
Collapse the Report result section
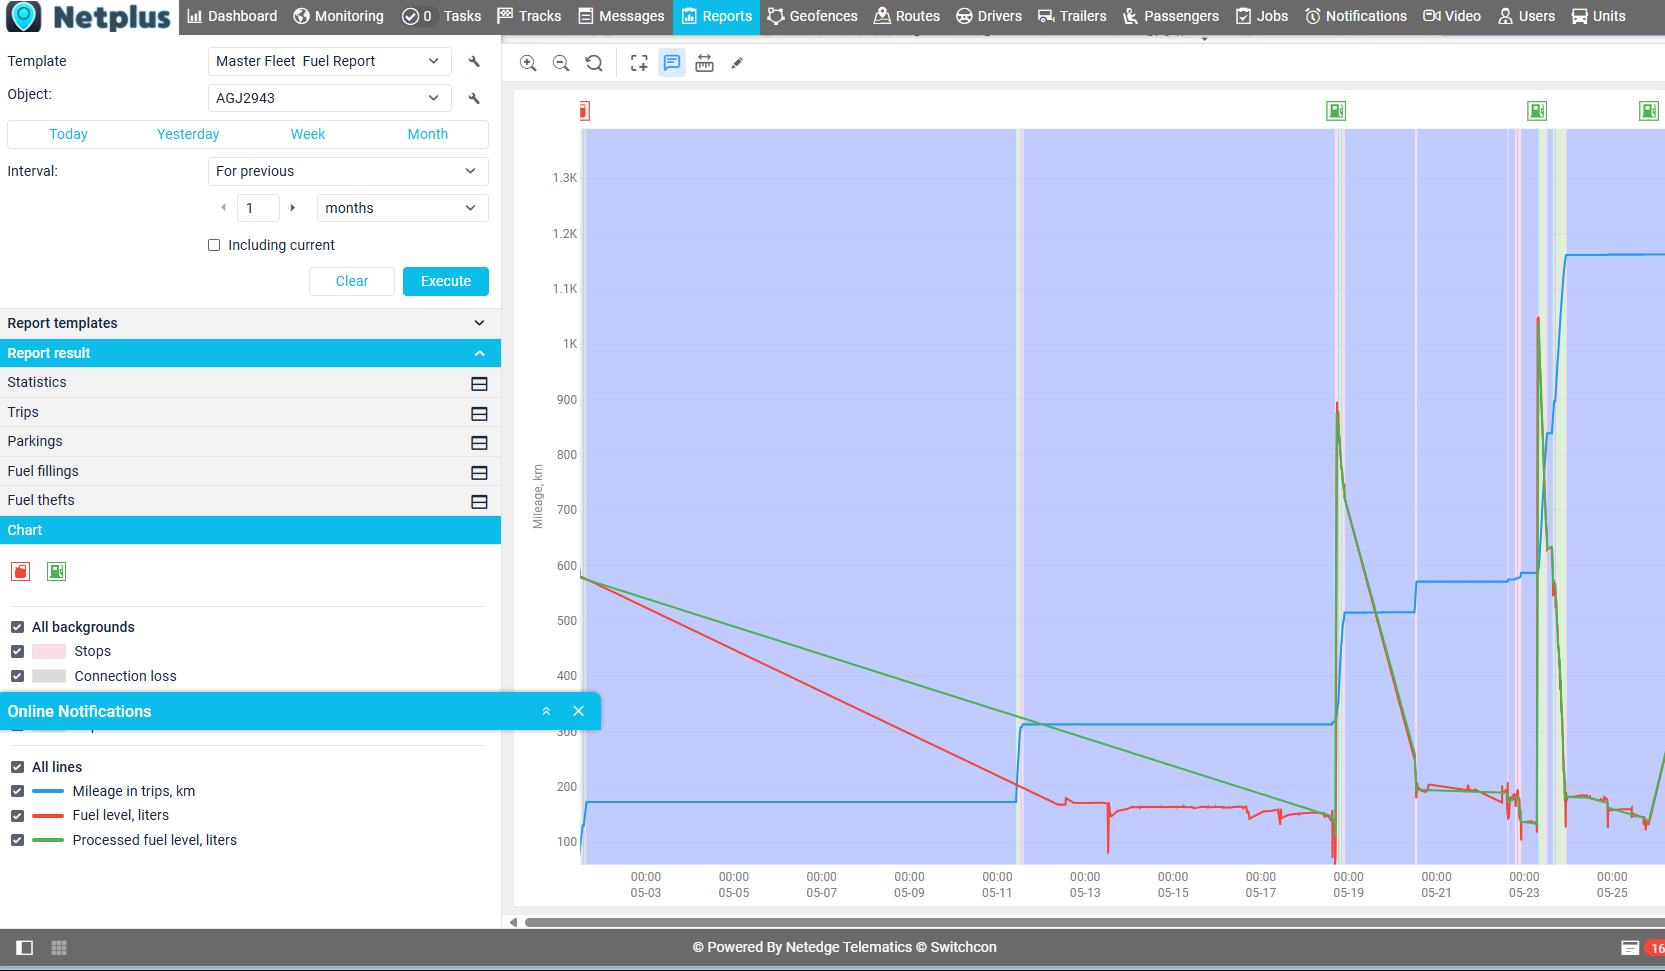point(250,353)
